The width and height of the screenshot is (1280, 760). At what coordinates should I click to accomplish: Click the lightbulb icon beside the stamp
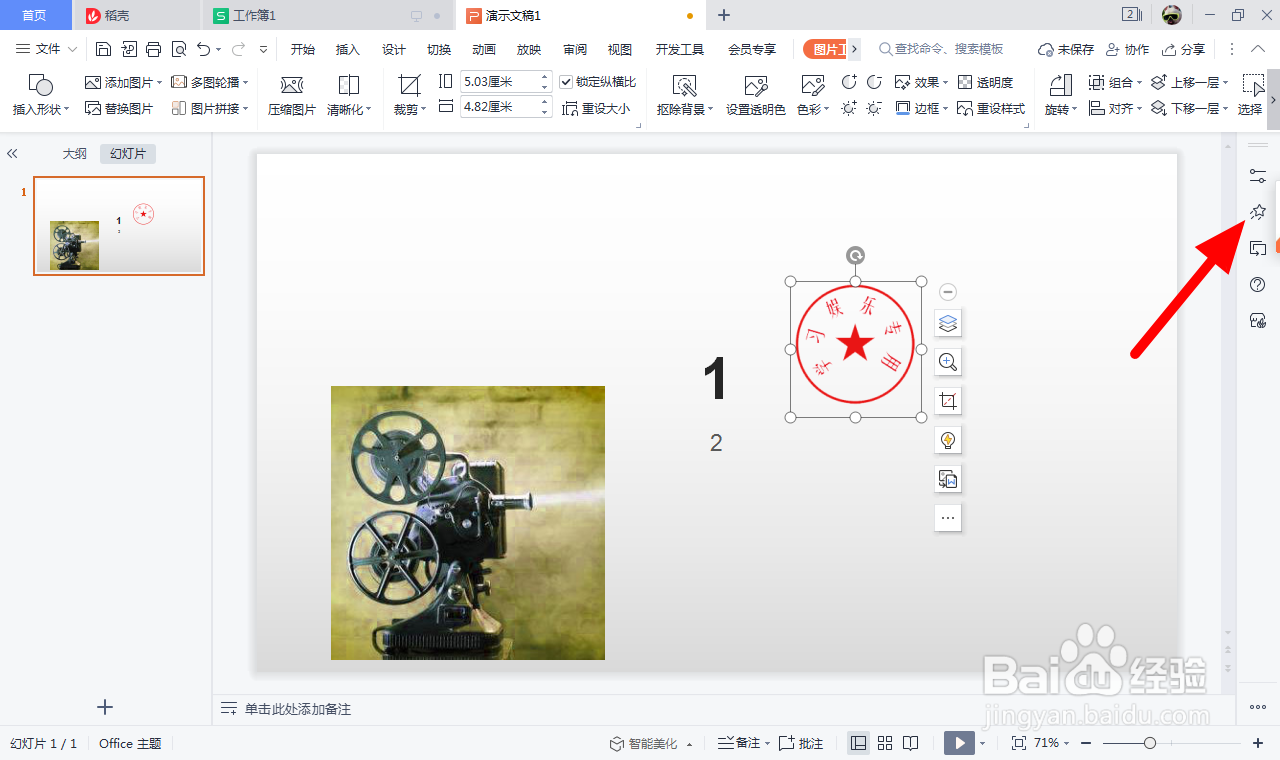[948, 440]
